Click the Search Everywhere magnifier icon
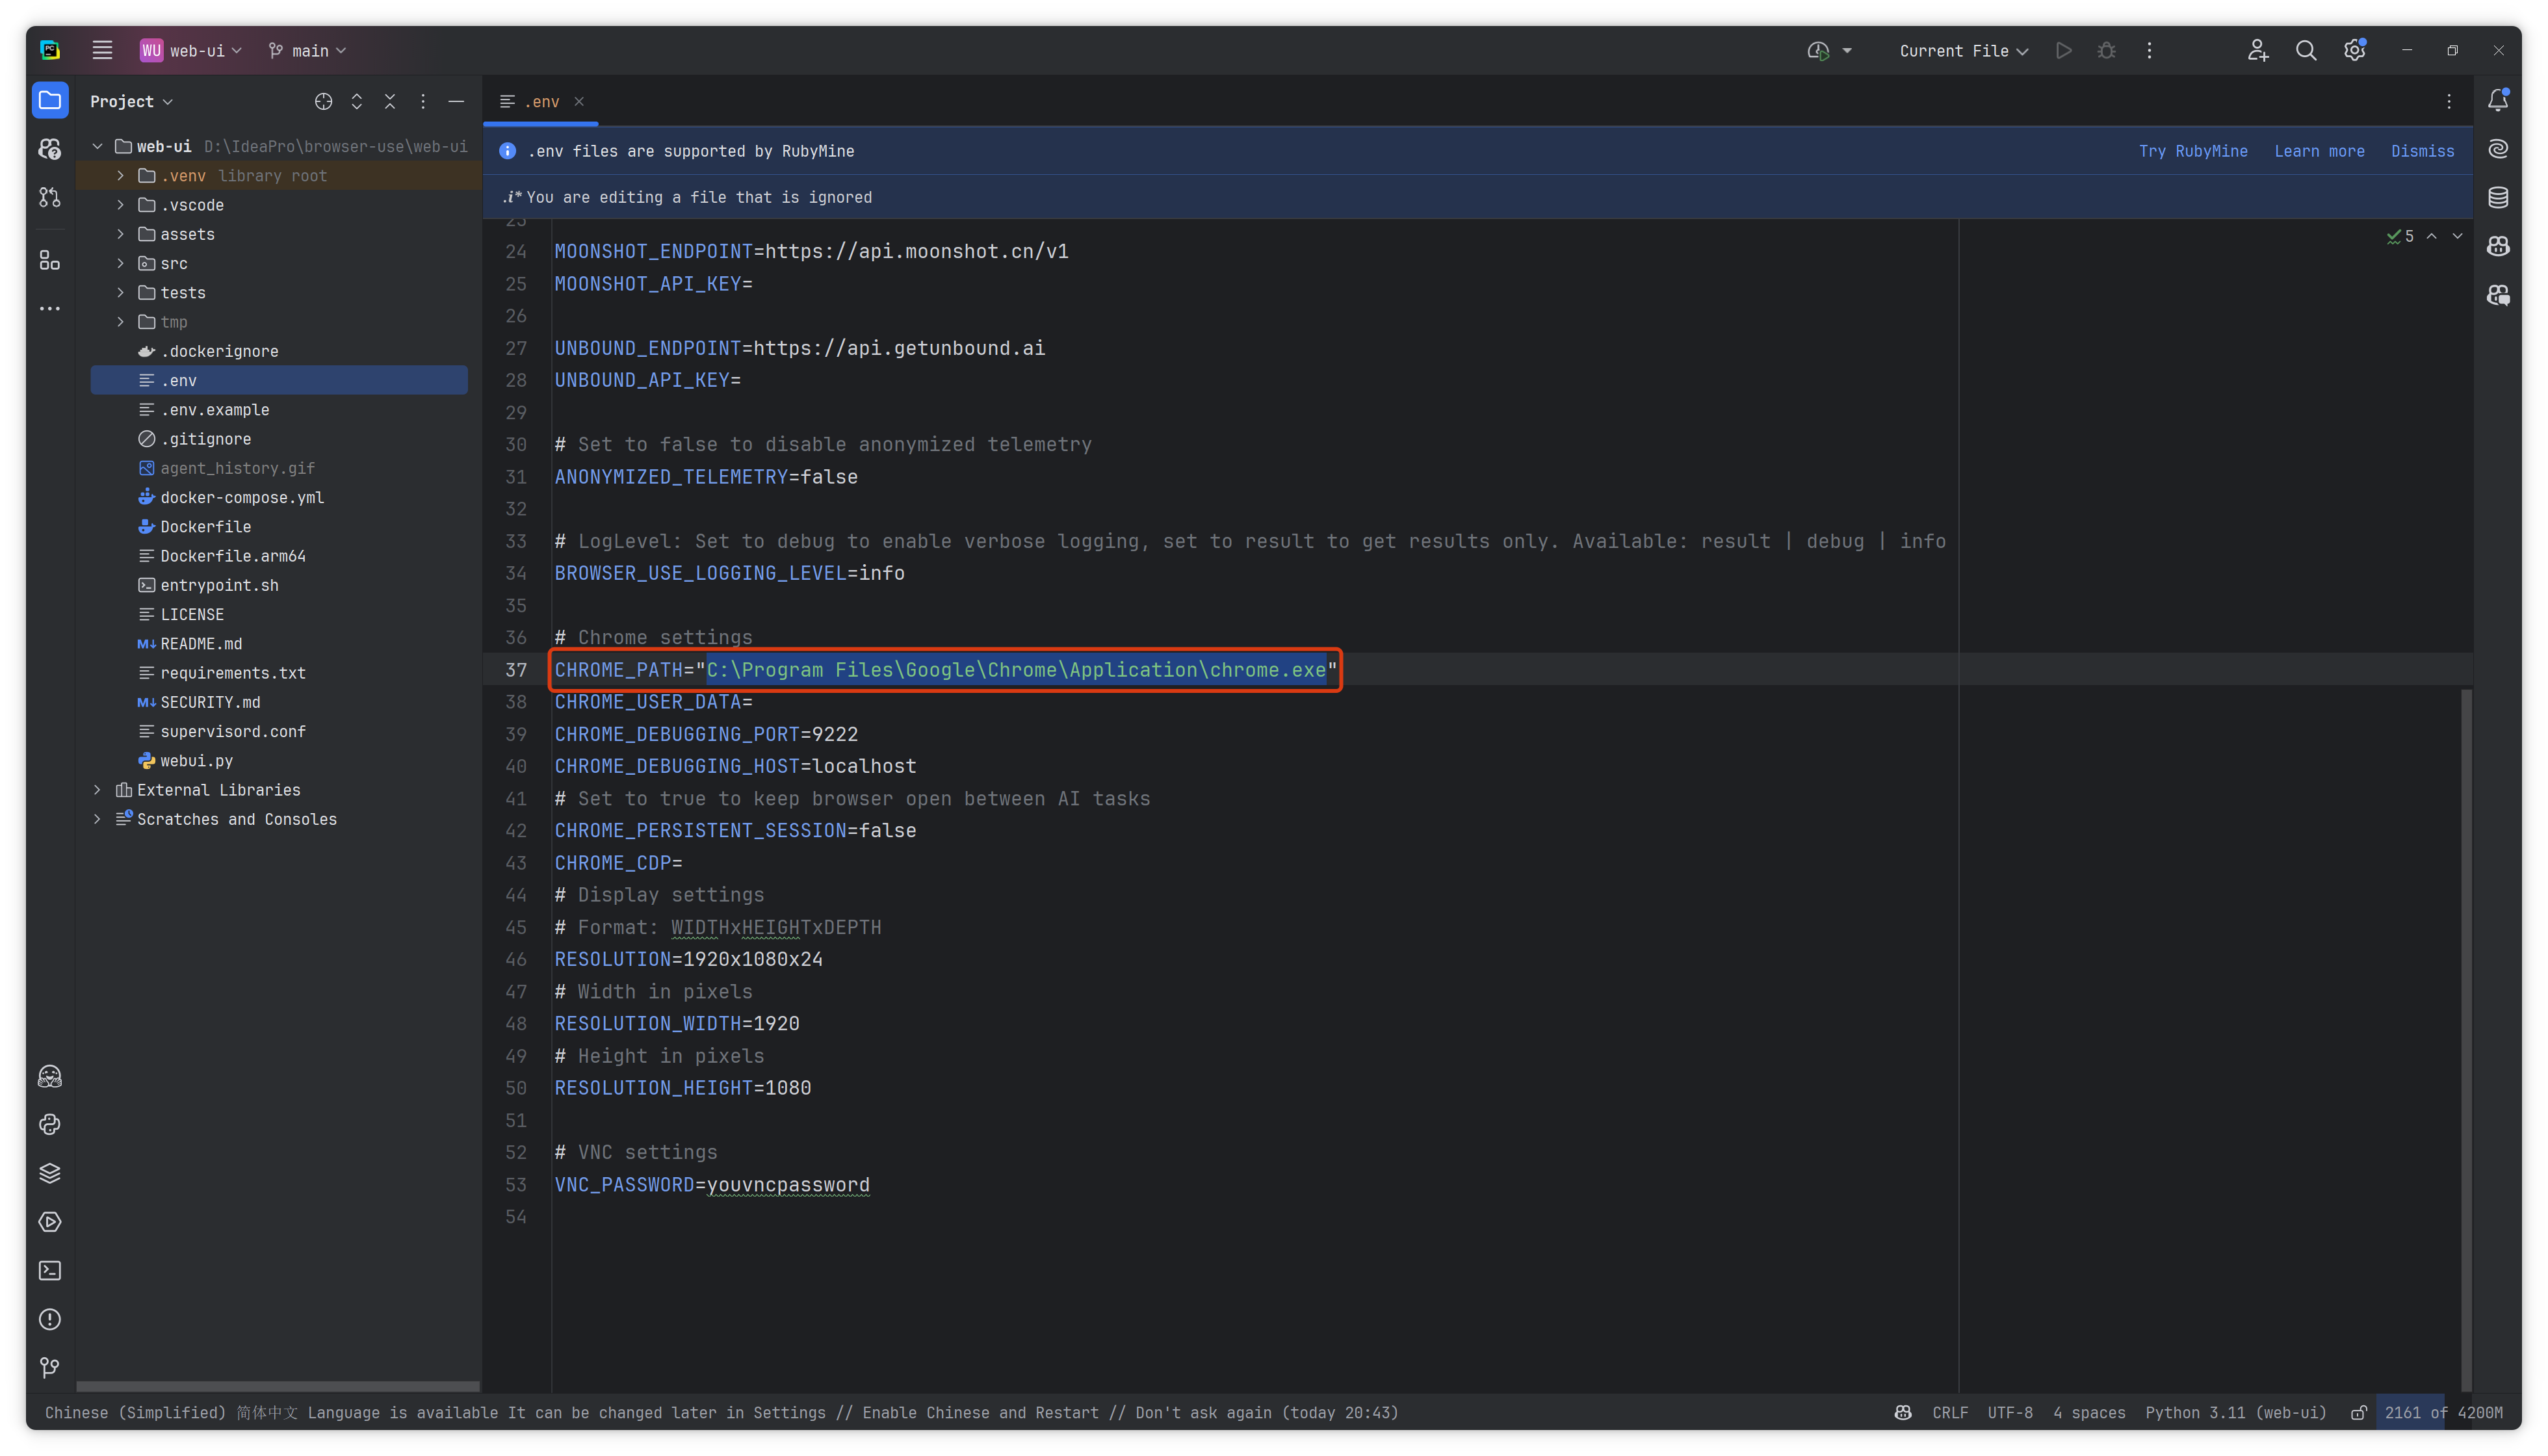The width and height of the screenshot is (2548, 1456). tap(2306, 50)
